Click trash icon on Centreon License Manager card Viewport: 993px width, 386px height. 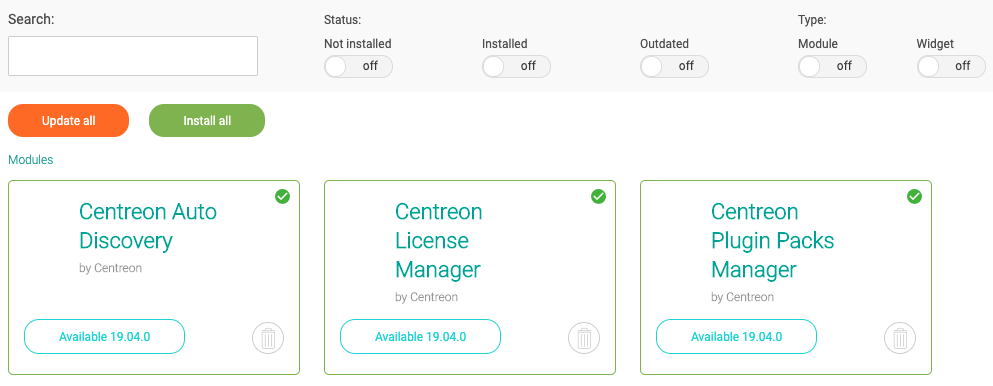tap(584, 338)
